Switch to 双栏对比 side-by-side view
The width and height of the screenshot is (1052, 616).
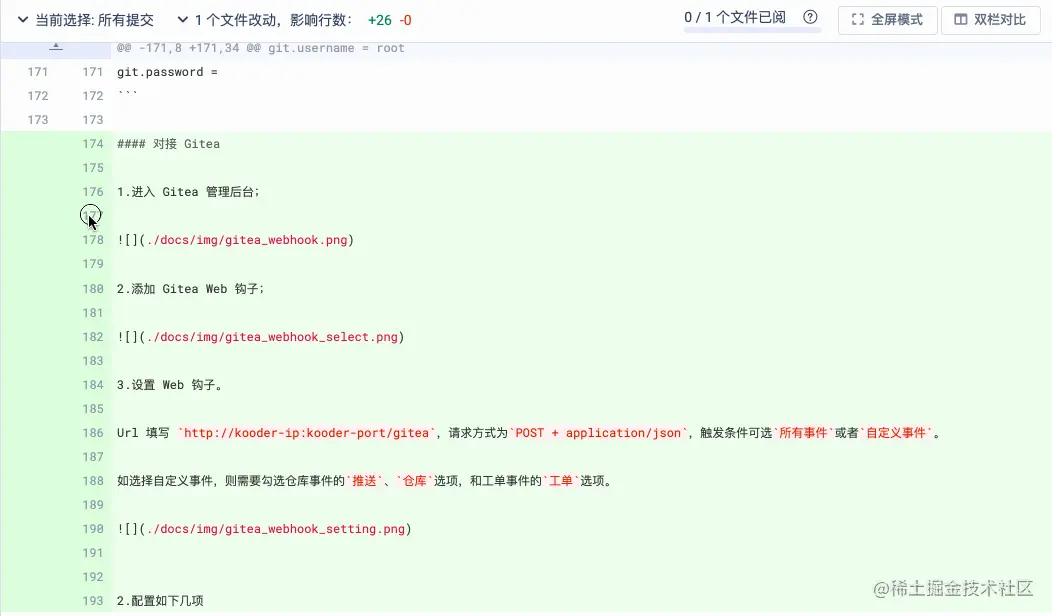coord(990,20)
